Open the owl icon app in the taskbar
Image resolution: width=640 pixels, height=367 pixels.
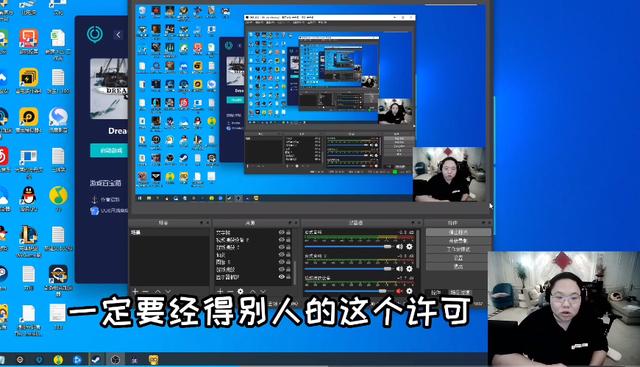(153, 360)
